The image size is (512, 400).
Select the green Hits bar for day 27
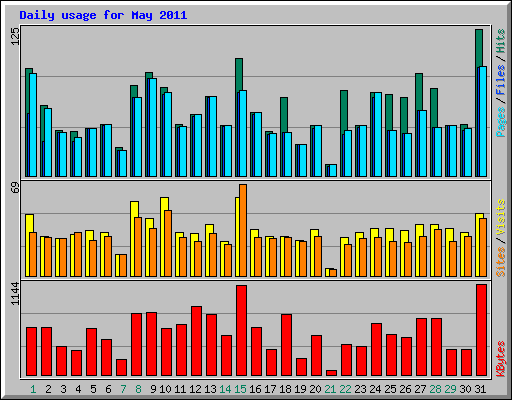pyautogui.click(x=419, y=92)
